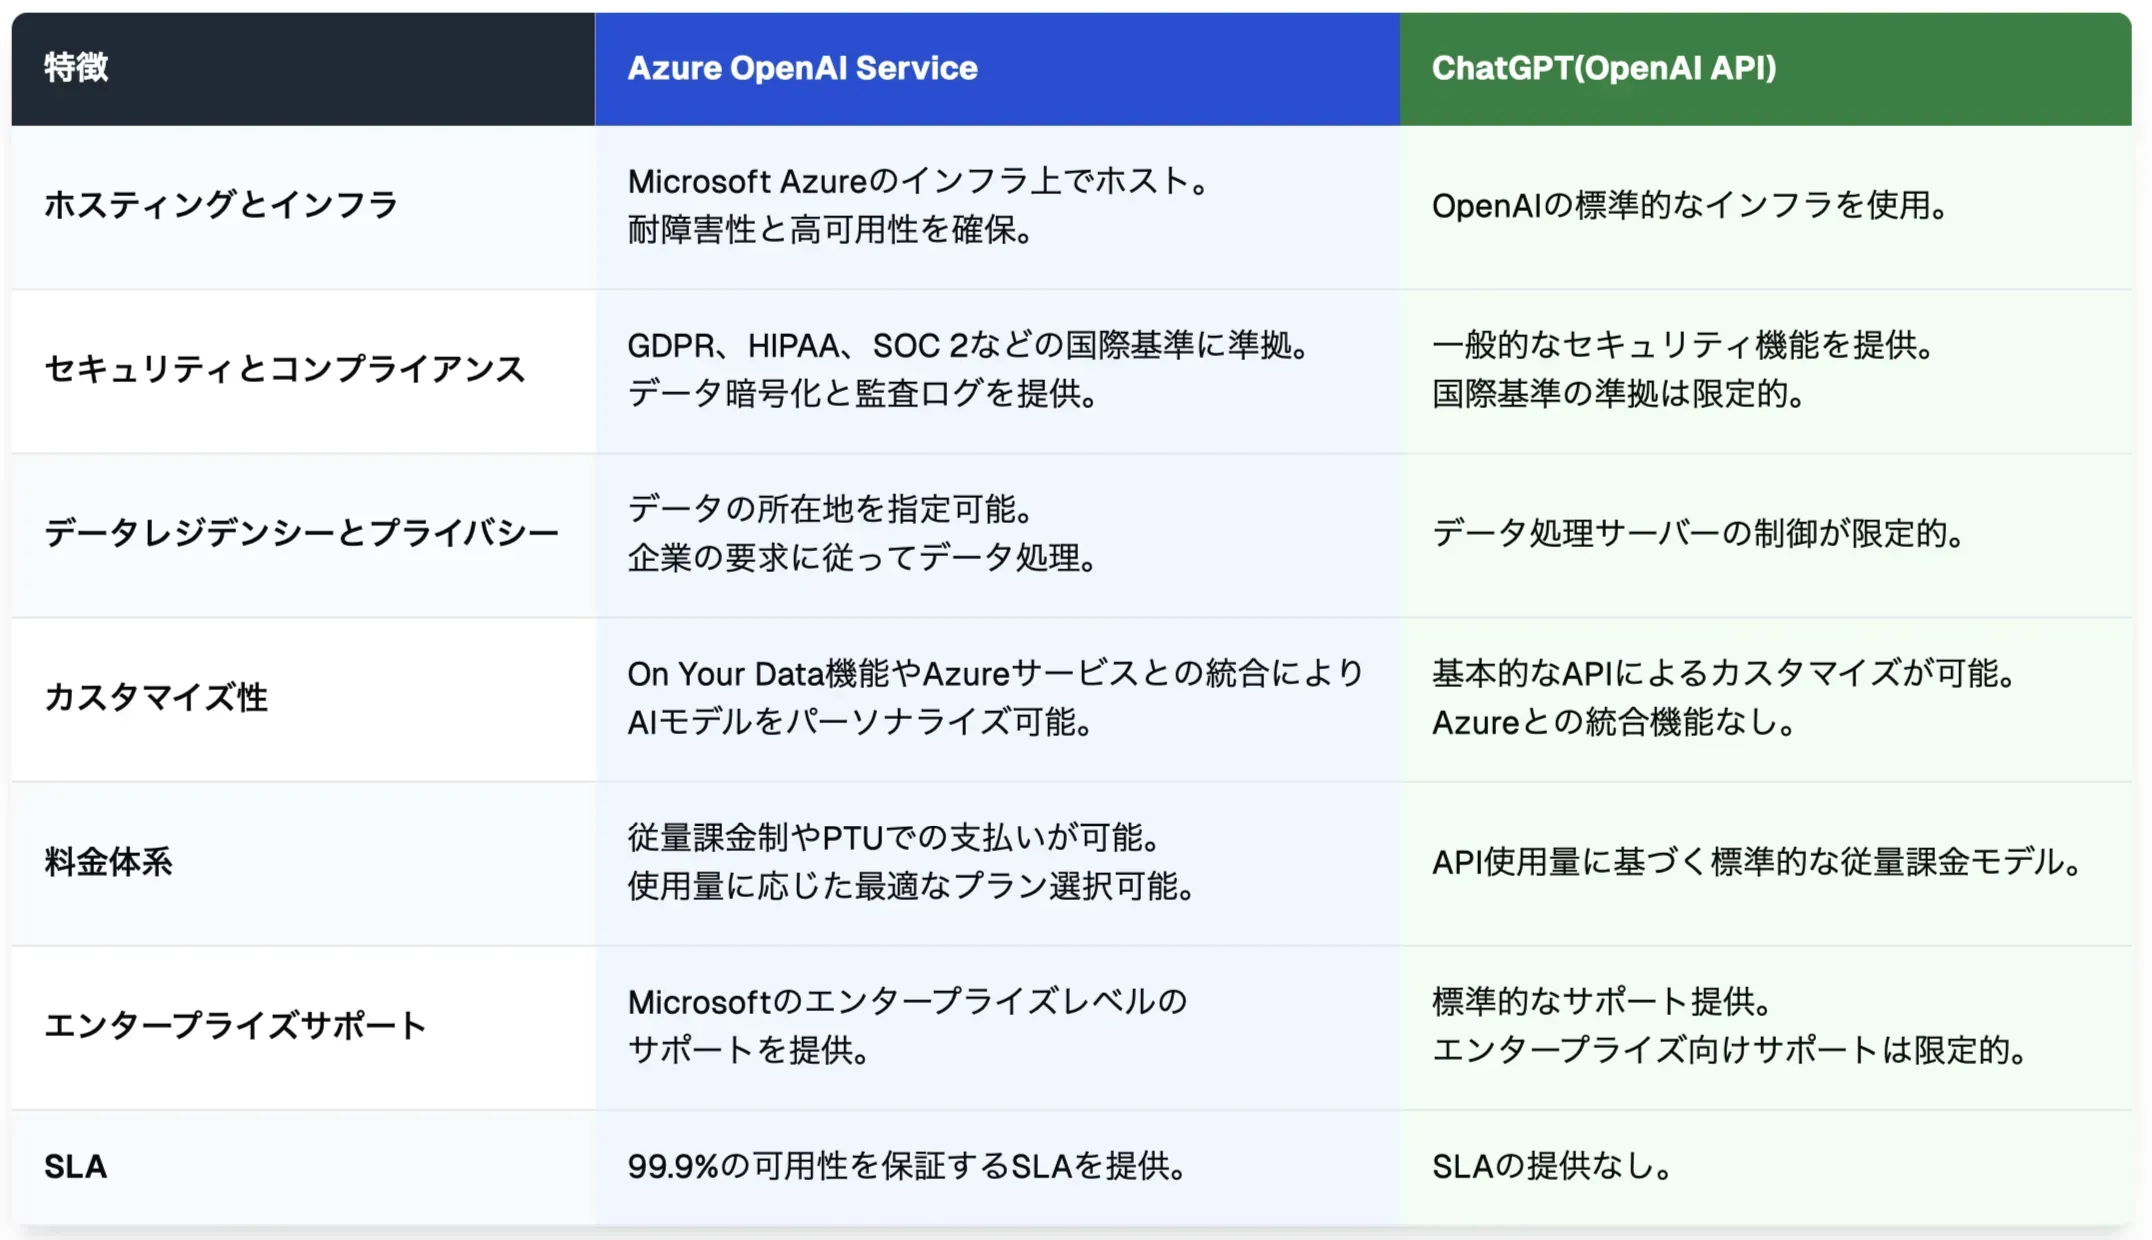
Task: Select the ホスティングとインフラ row label
Action: tap(221, 205)
